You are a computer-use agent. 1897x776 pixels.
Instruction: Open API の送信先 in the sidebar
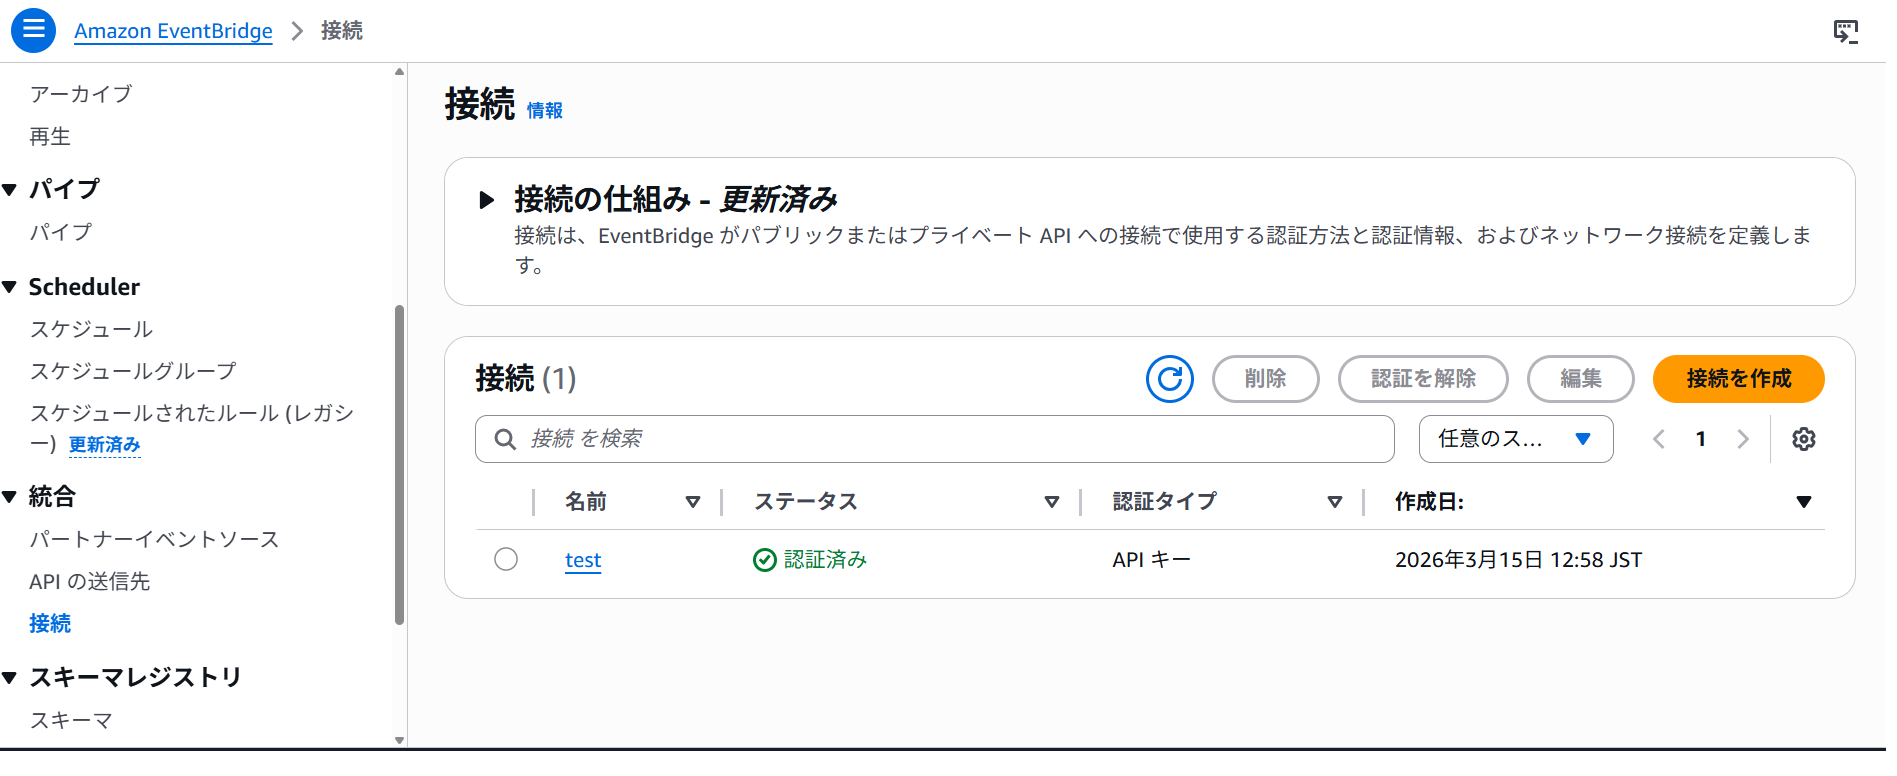[89, 581]
